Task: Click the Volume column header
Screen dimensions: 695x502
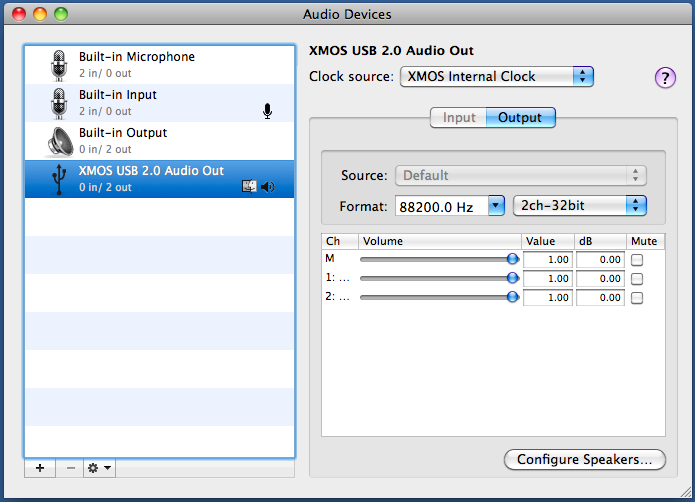Action: [x=440, y=241]
